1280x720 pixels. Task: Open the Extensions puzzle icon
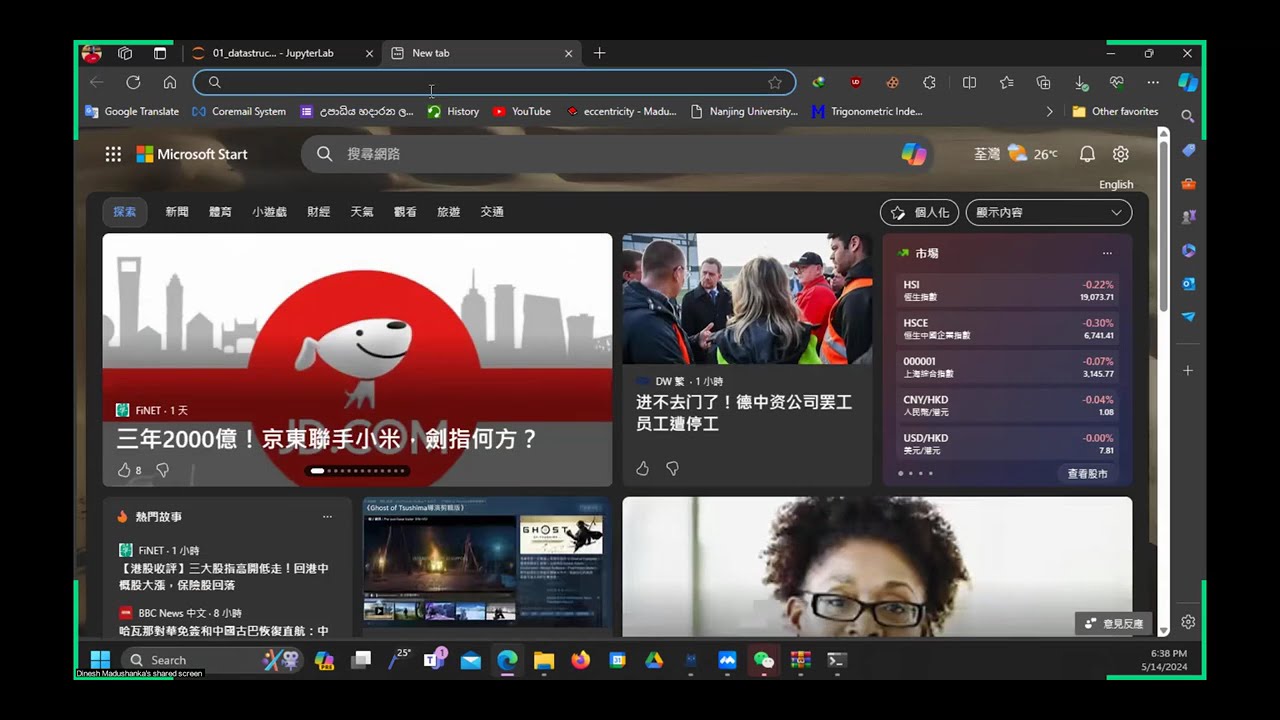coord(929,82)
